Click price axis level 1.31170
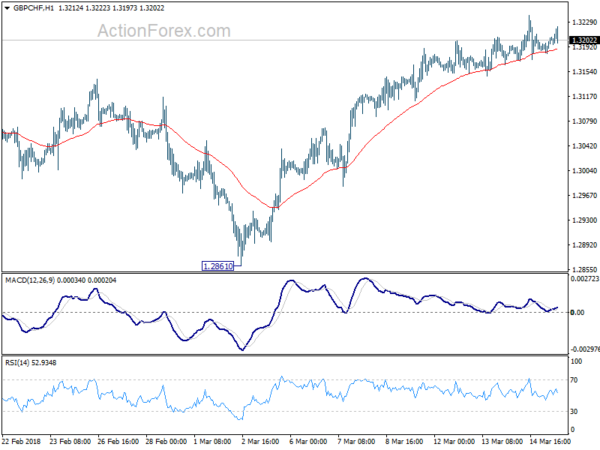Screen dimensions: 600x450 [x=584, y=96]
